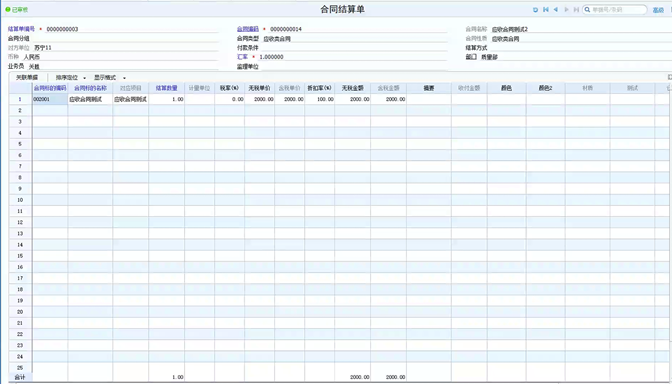Click the 颜色 column header

(x=506, y=88)
